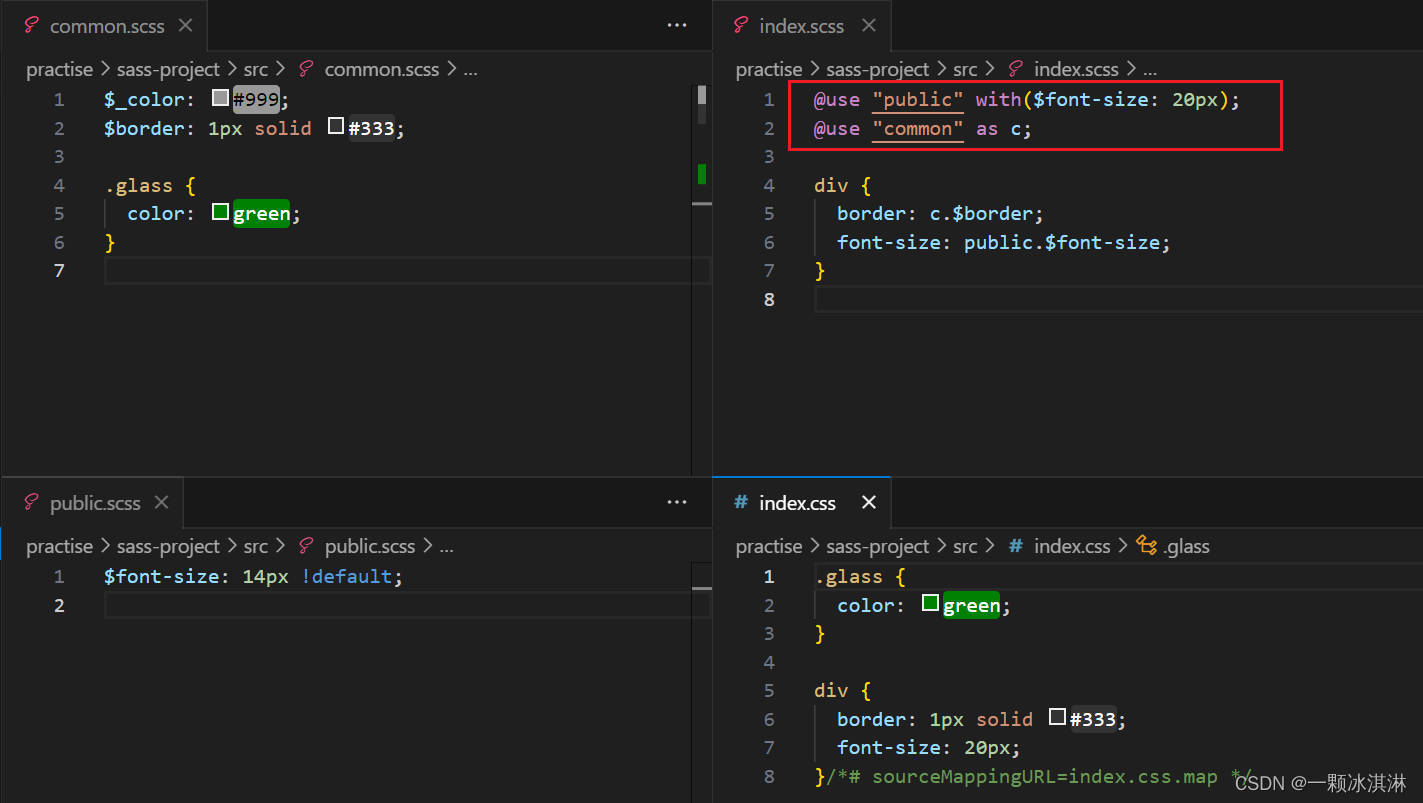The image size is (1423, 803).
Task: Open the #333 color swatch in index.css
Action: [1058, 718]
